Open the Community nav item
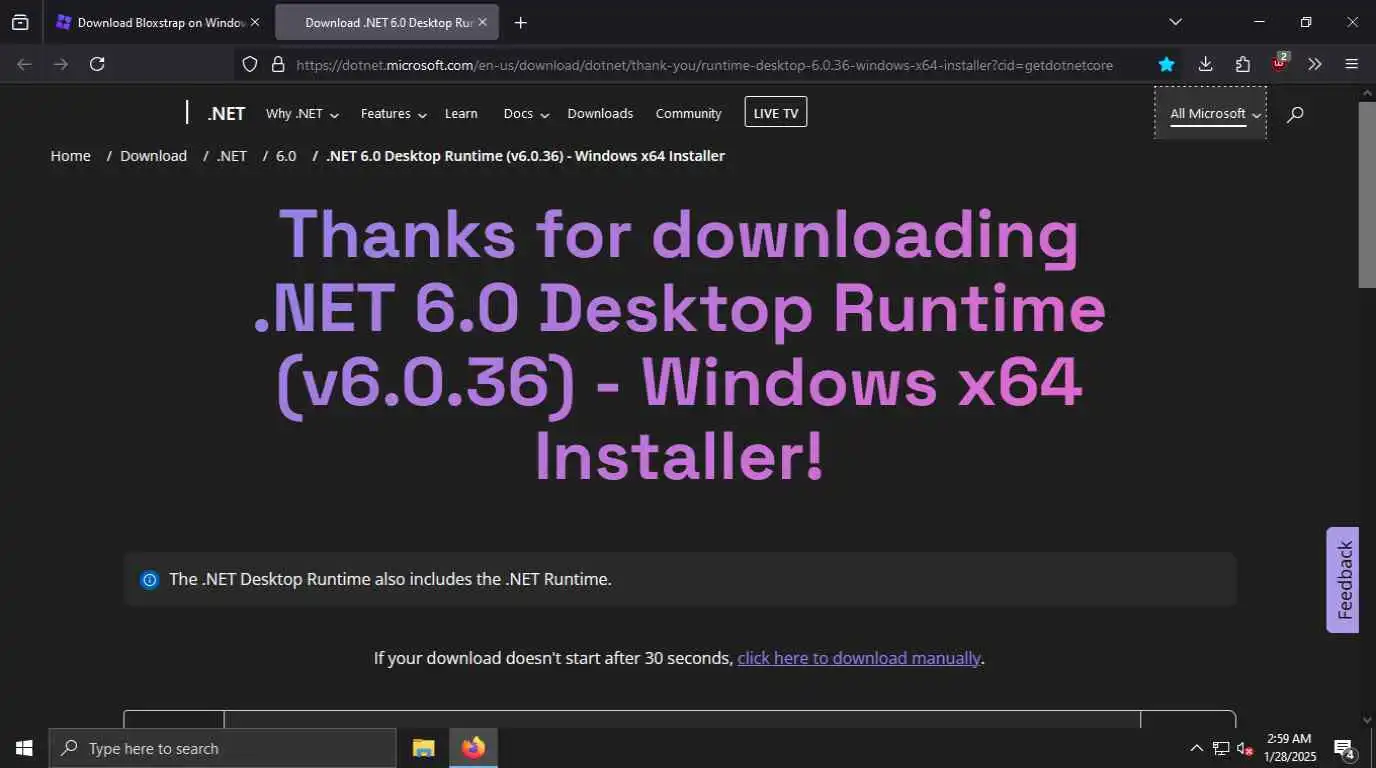Viewport: 1376px width, 768px height. click(x=688, y=113)
